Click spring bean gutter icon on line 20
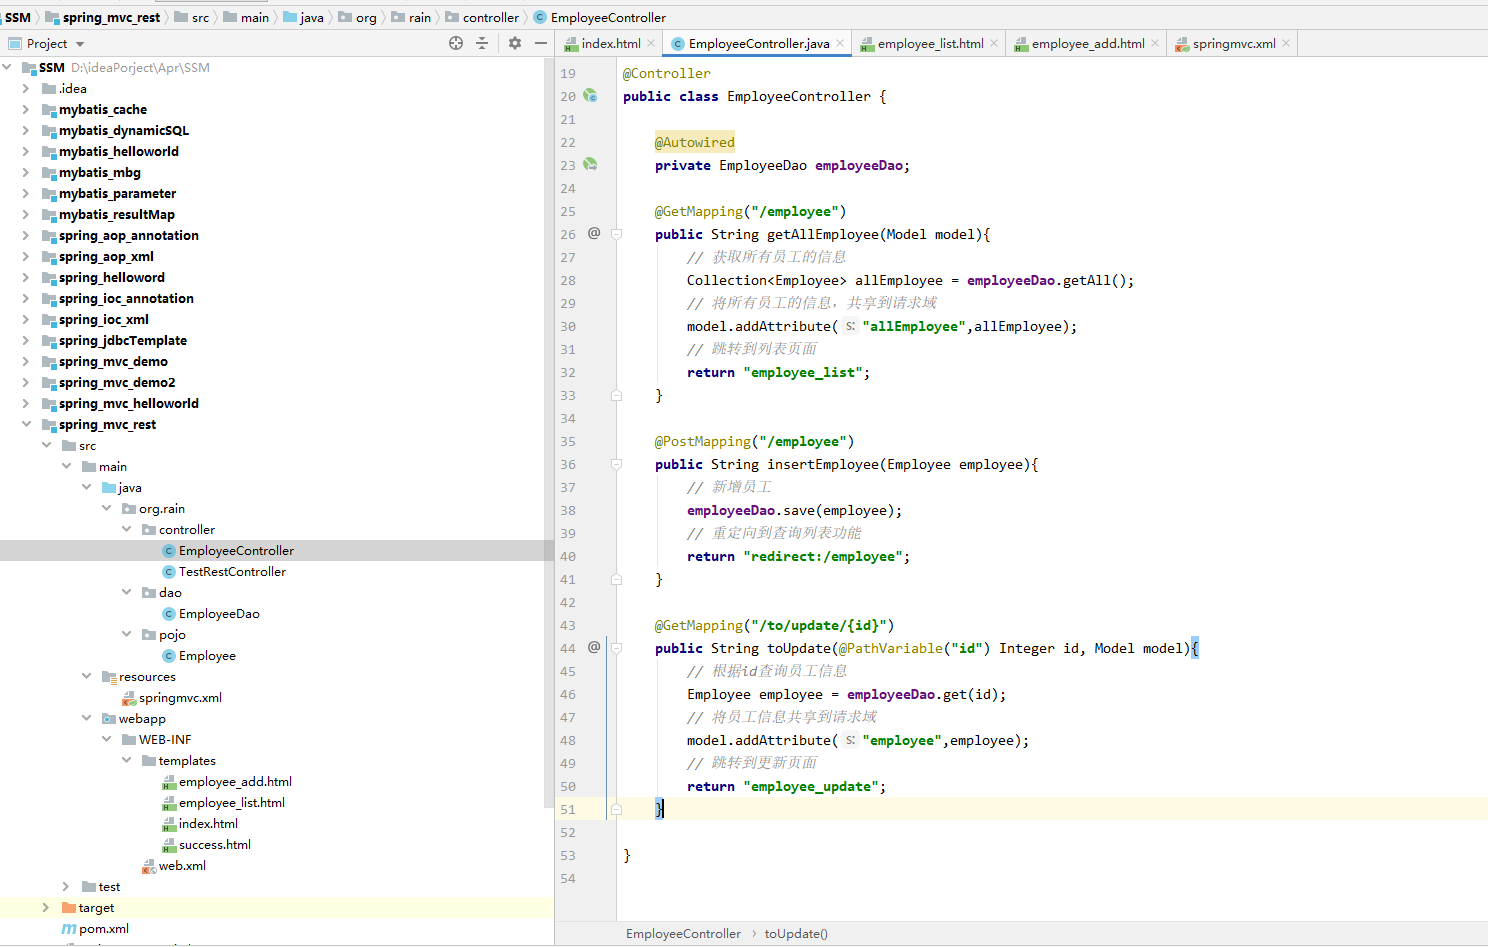Screen dimensions: 1488x947 pos(591,96)
